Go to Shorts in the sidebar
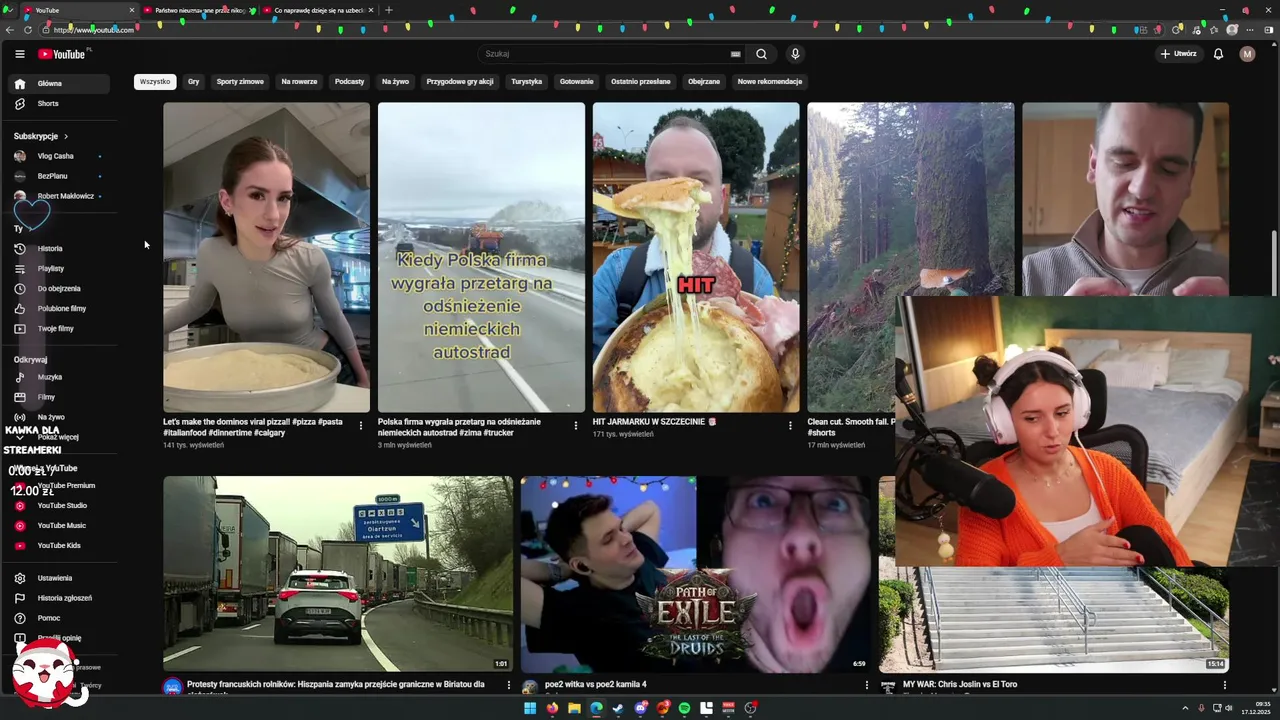The width and height of the screenshot is (1280, 720). coord(58,104)
